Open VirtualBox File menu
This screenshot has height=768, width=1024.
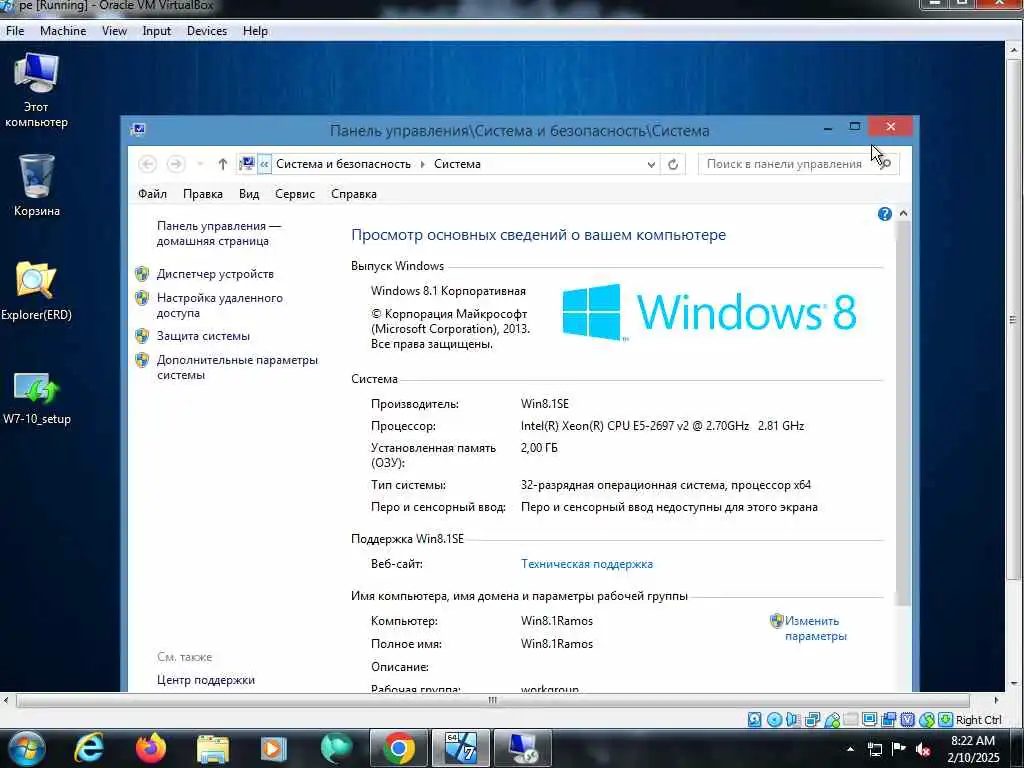15,31
